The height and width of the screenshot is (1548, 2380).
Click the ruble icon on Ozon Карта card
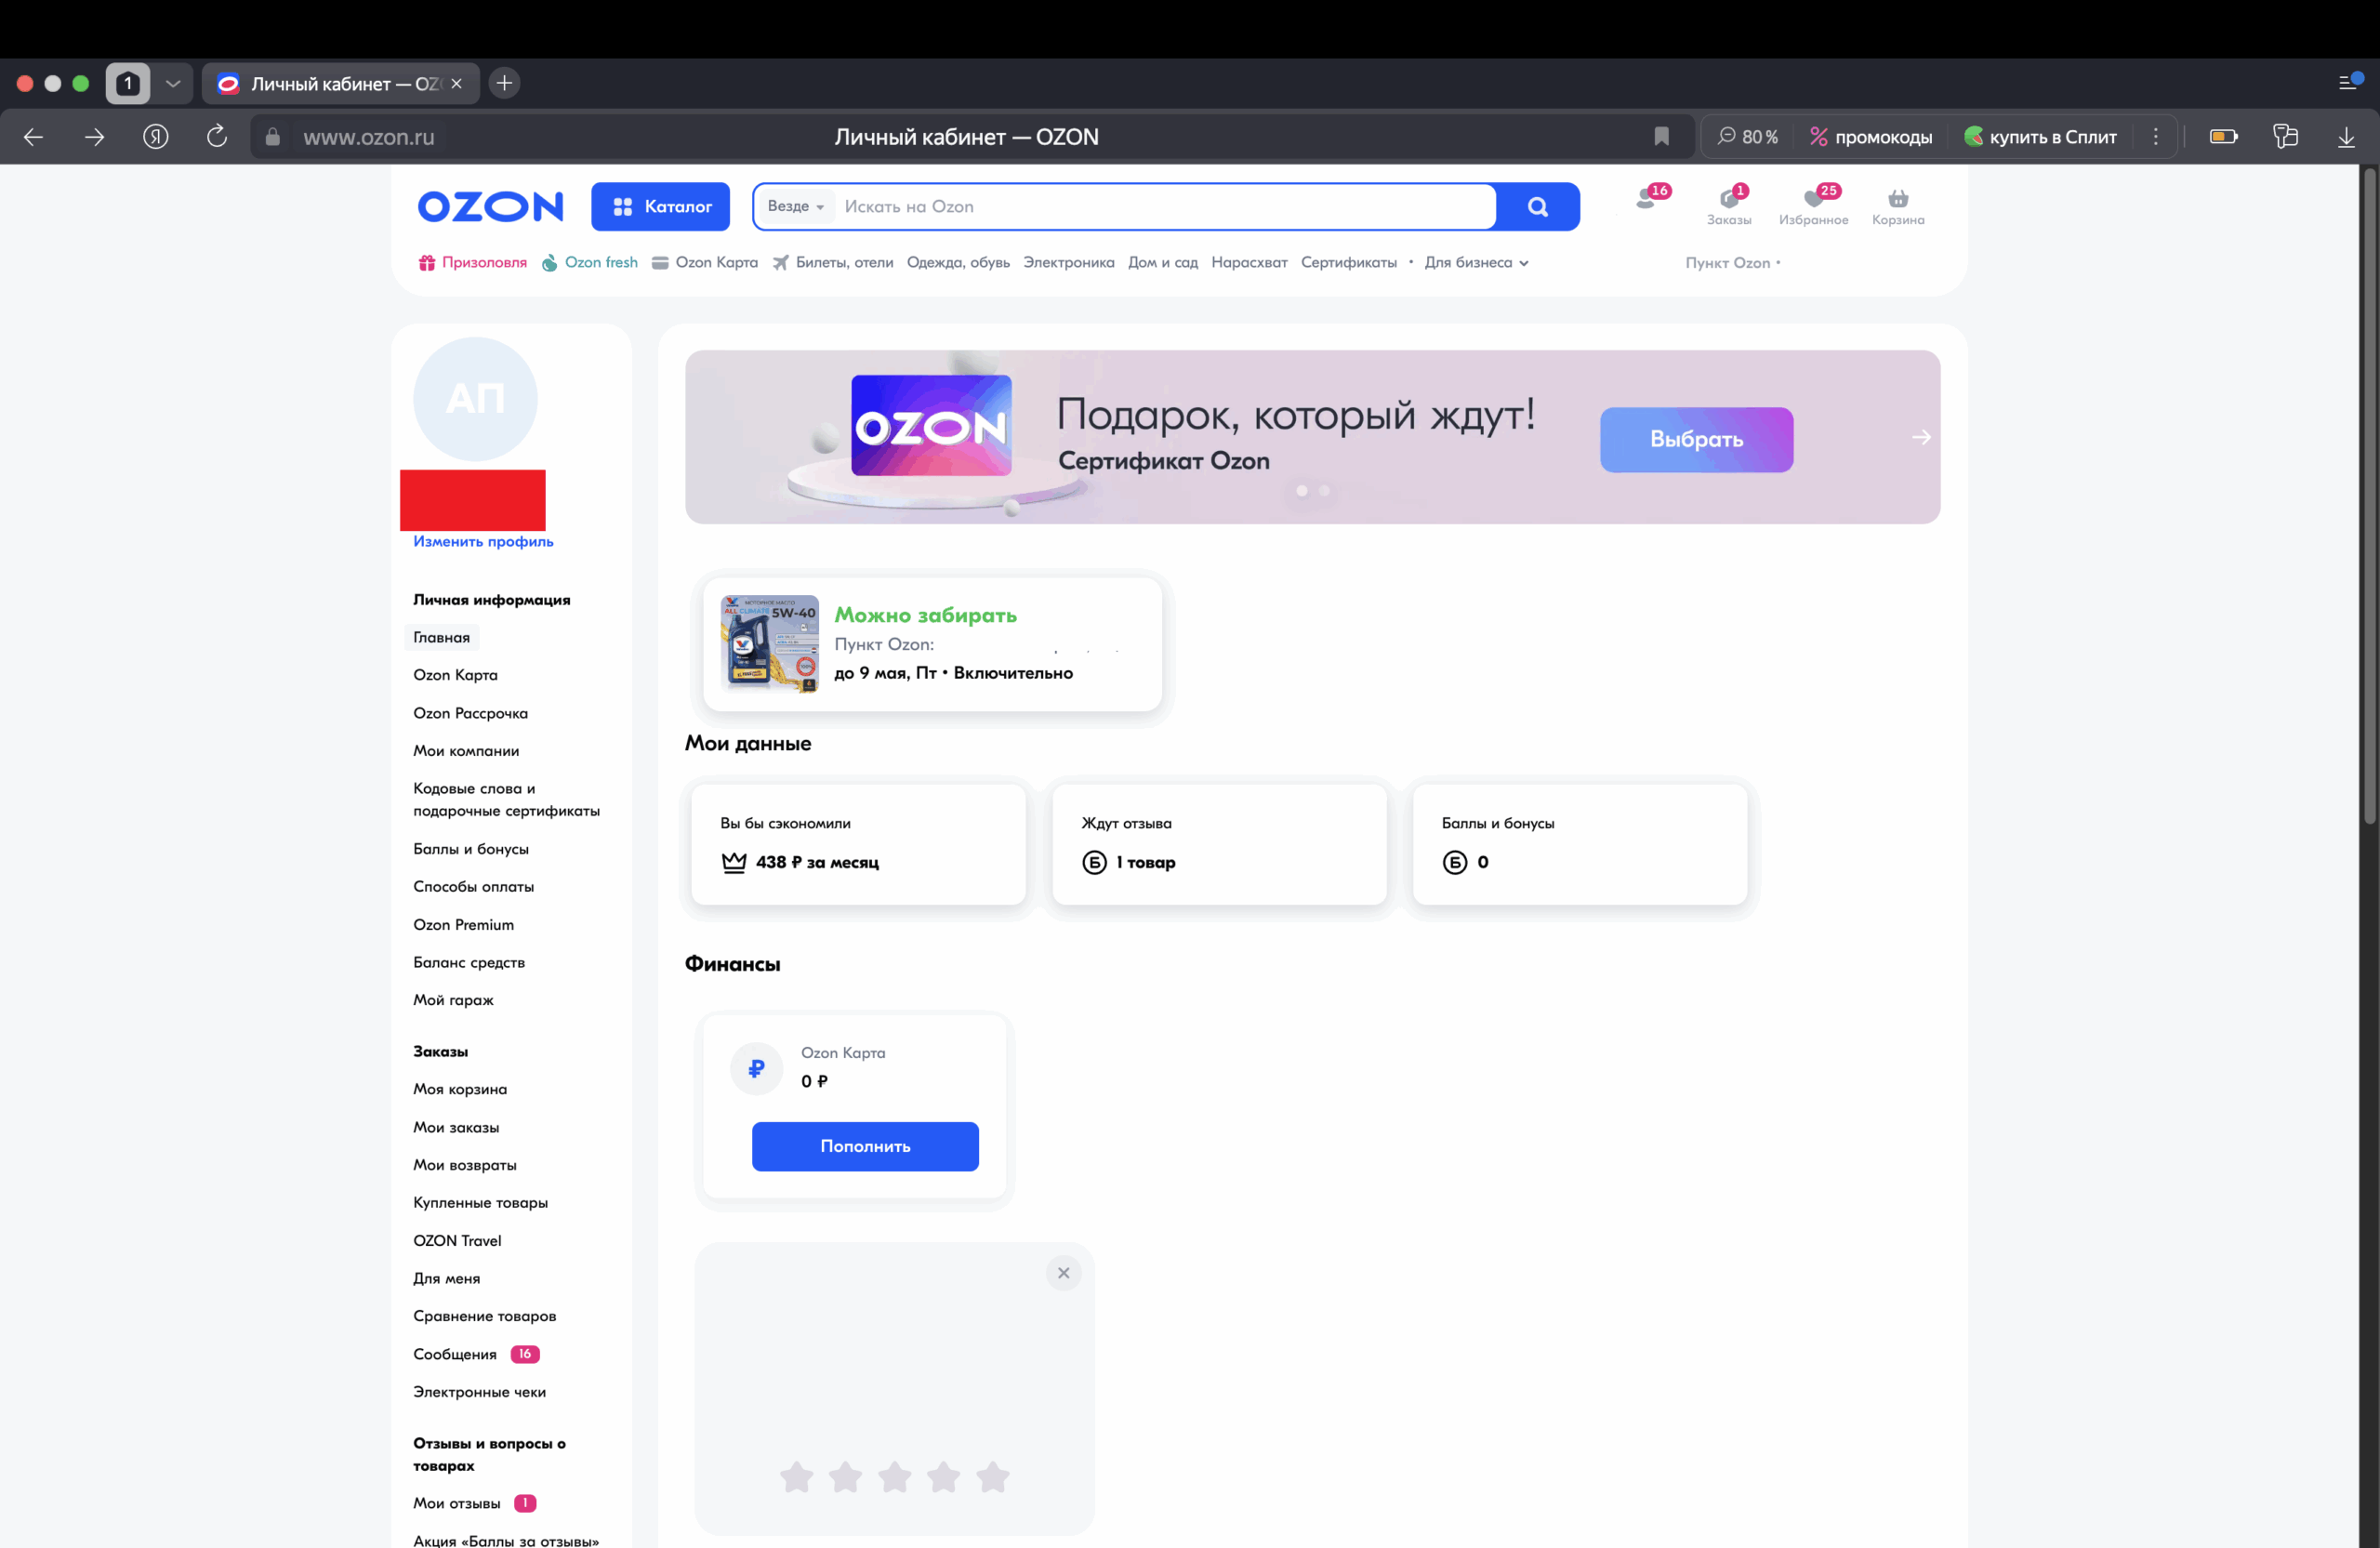pyautogui.click(x=756, y=1068)
